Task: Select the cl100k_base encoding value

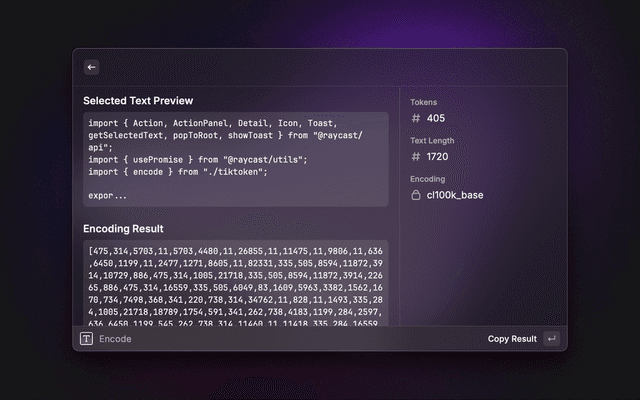Action: click(455, 195)
